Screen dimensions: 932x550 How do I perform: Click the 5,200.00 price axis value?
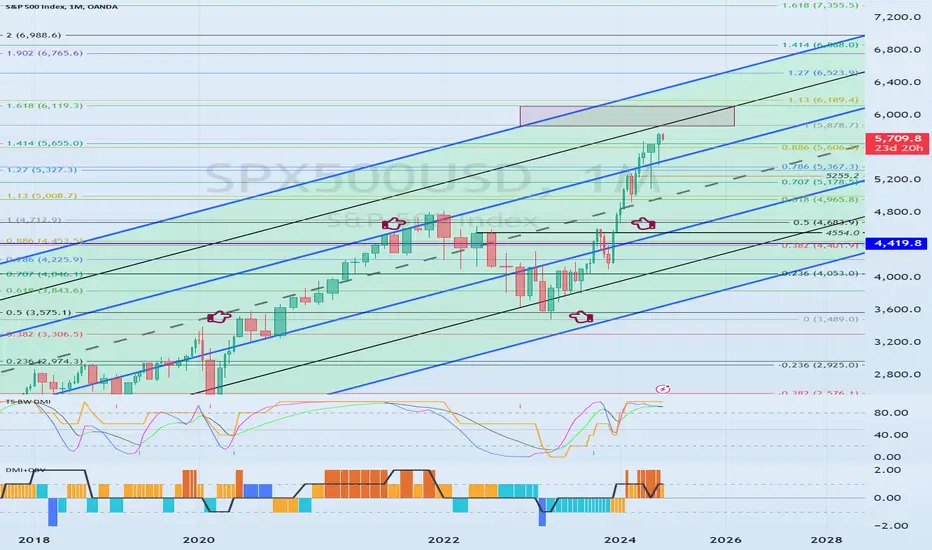tap(897, 179)
